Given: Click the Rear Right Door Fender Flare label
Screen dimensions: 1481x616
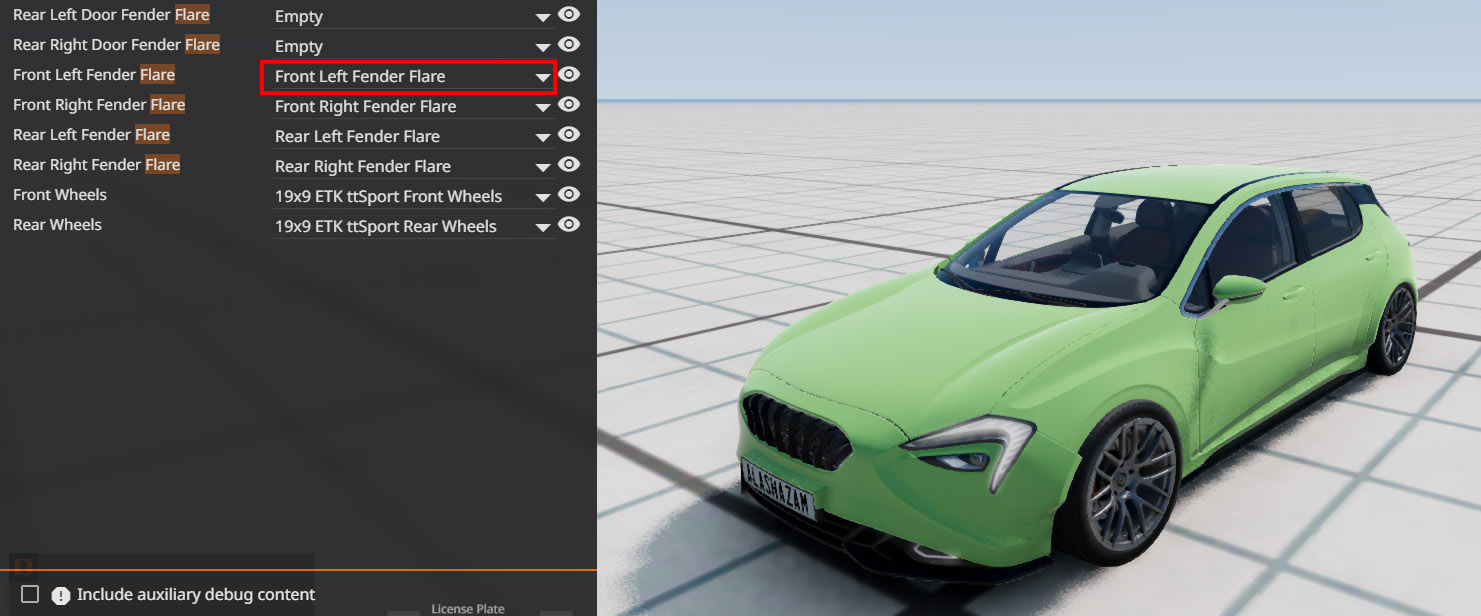Looking at the screenshot, I should pyautogui.click(x=116, y=45).
